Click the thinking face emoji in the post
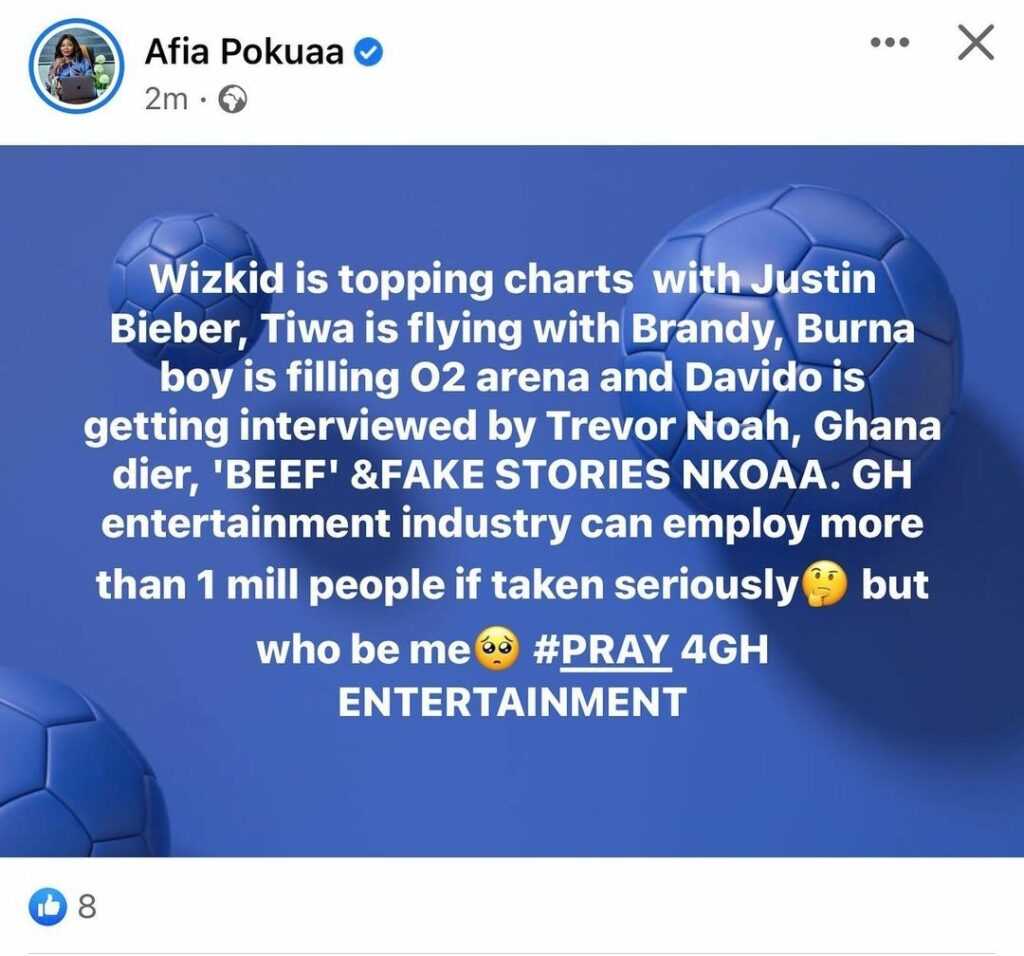This screenshot has width=1024, height=956. tap(823, 586)
